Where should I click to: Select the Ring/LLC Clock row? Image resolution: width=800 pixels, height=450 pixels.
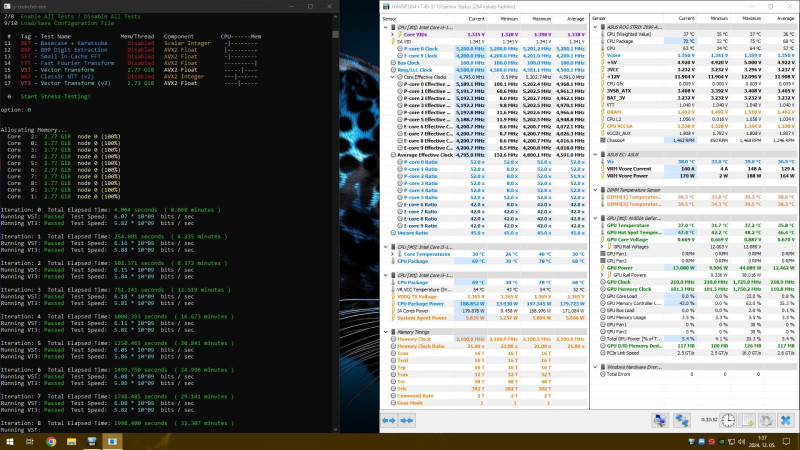coord(485,70)
